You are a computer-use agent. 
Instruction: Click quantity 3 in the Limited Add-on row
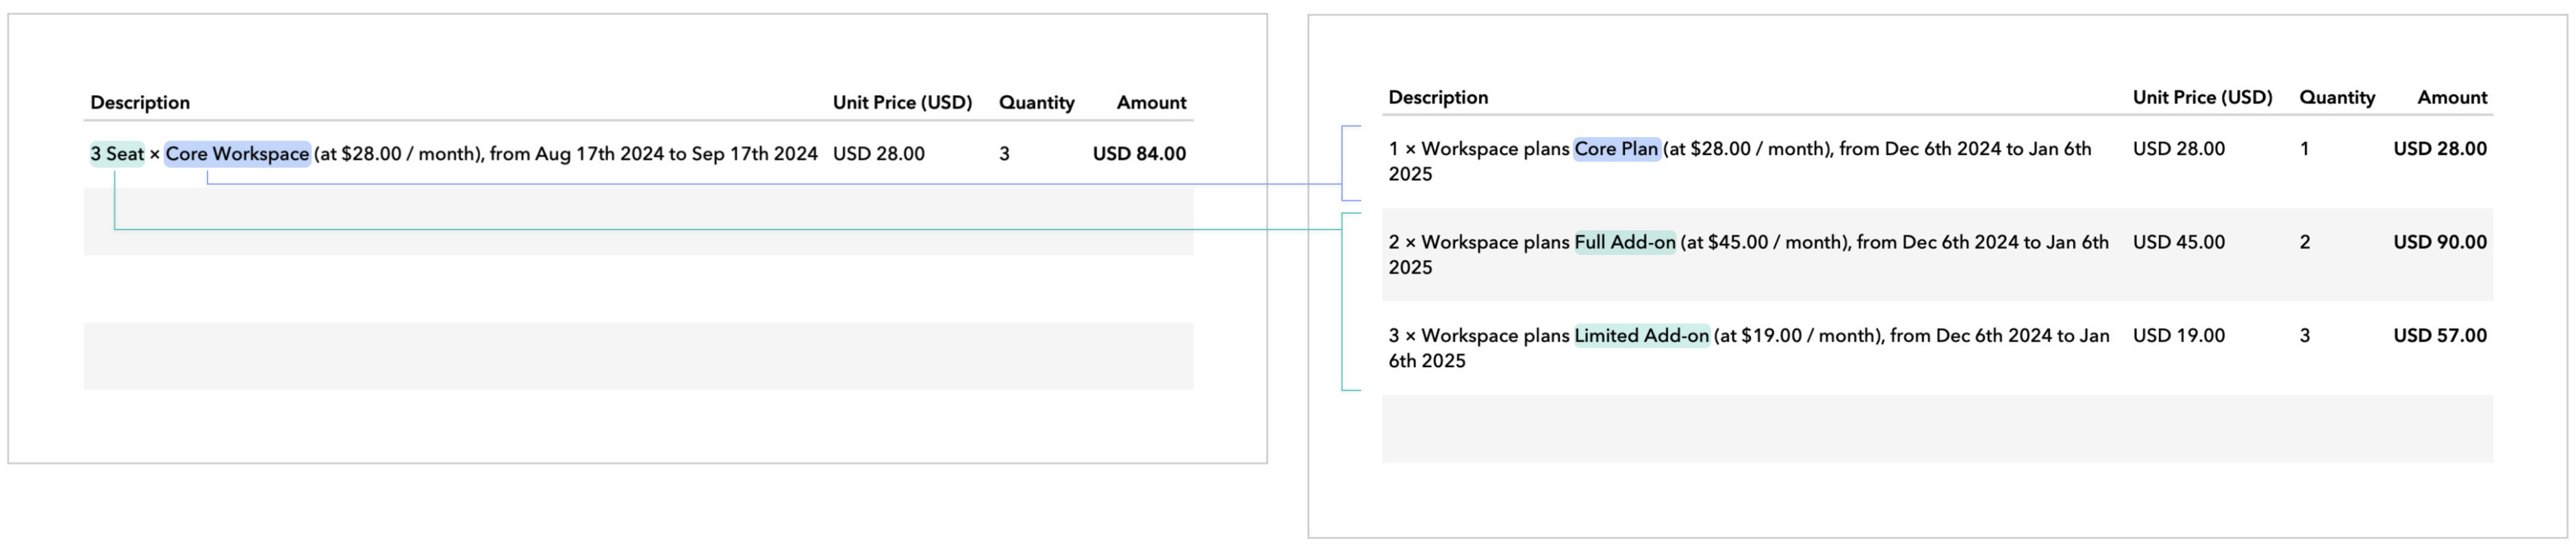tap(2304, 336)
